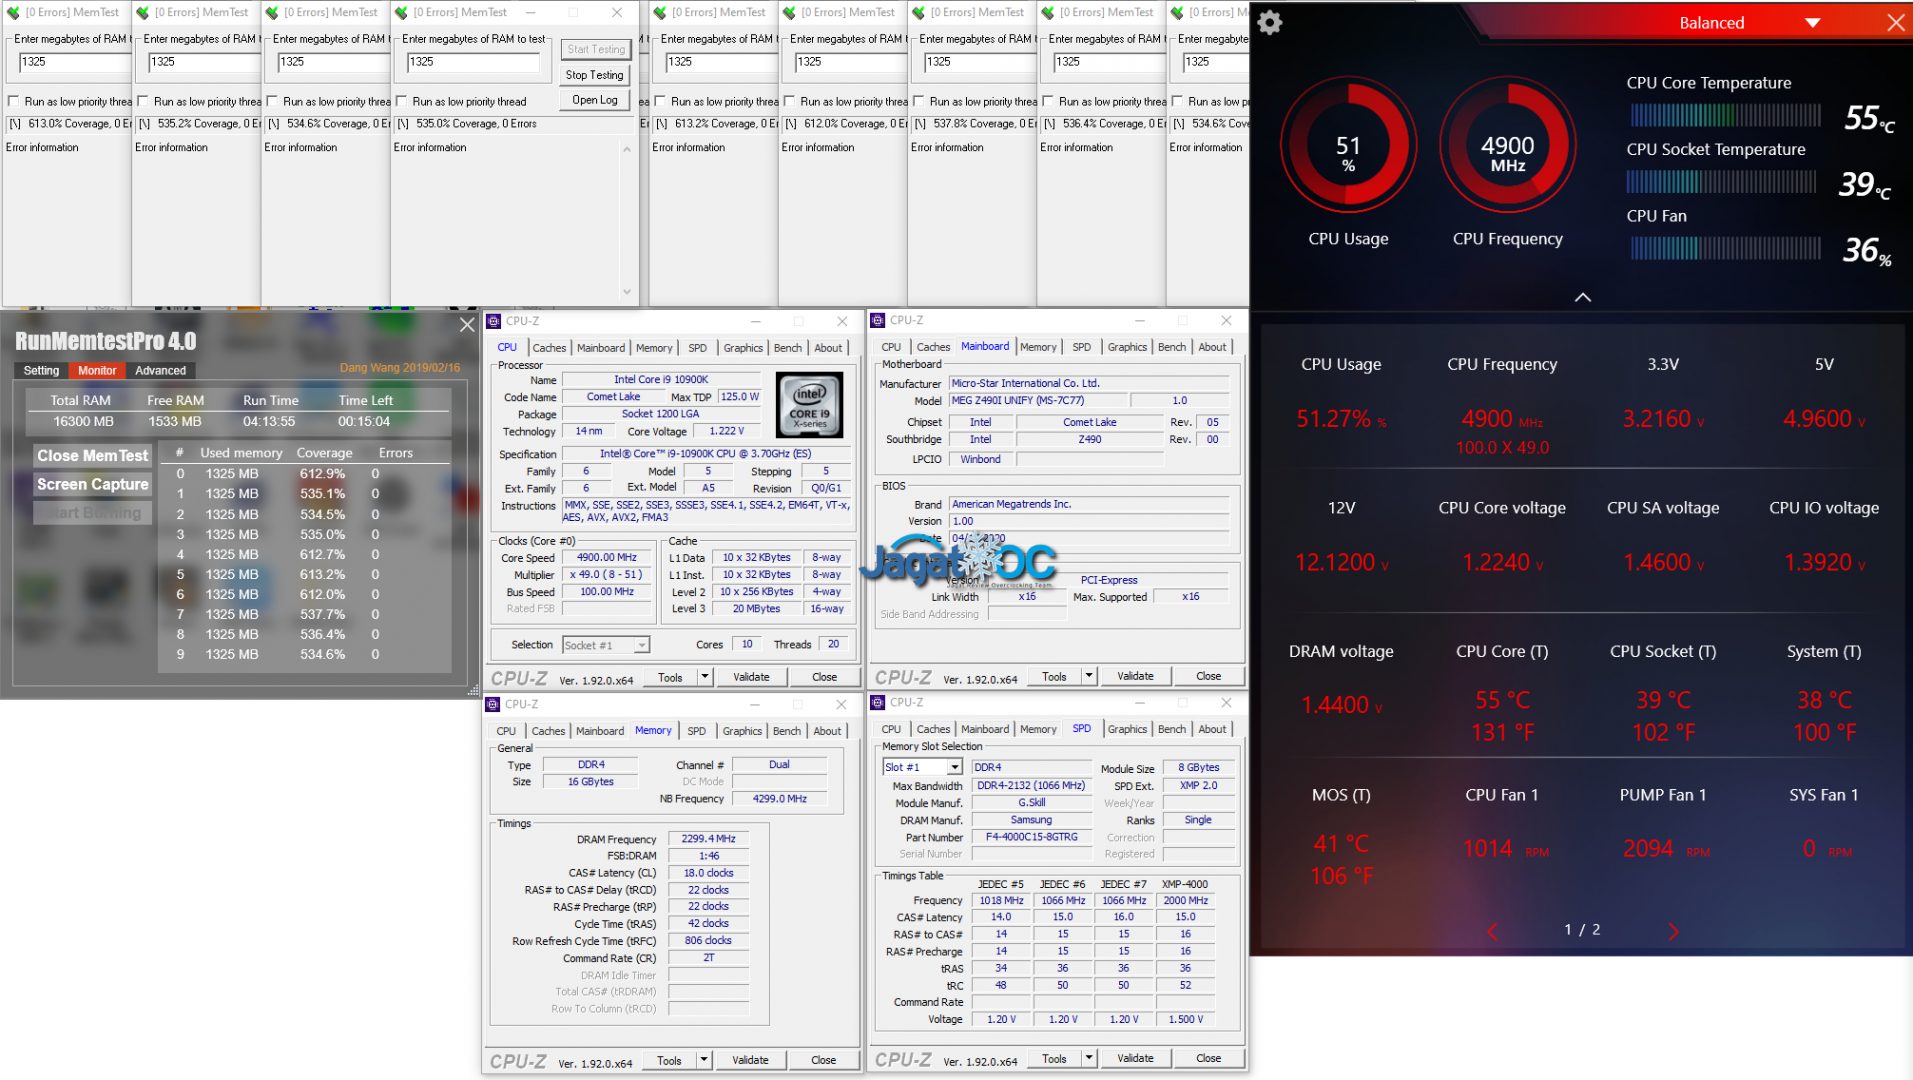Click the CPU Usage 51% gauge
The width and height of the screenshot is (1913, 1080).
1348,146
